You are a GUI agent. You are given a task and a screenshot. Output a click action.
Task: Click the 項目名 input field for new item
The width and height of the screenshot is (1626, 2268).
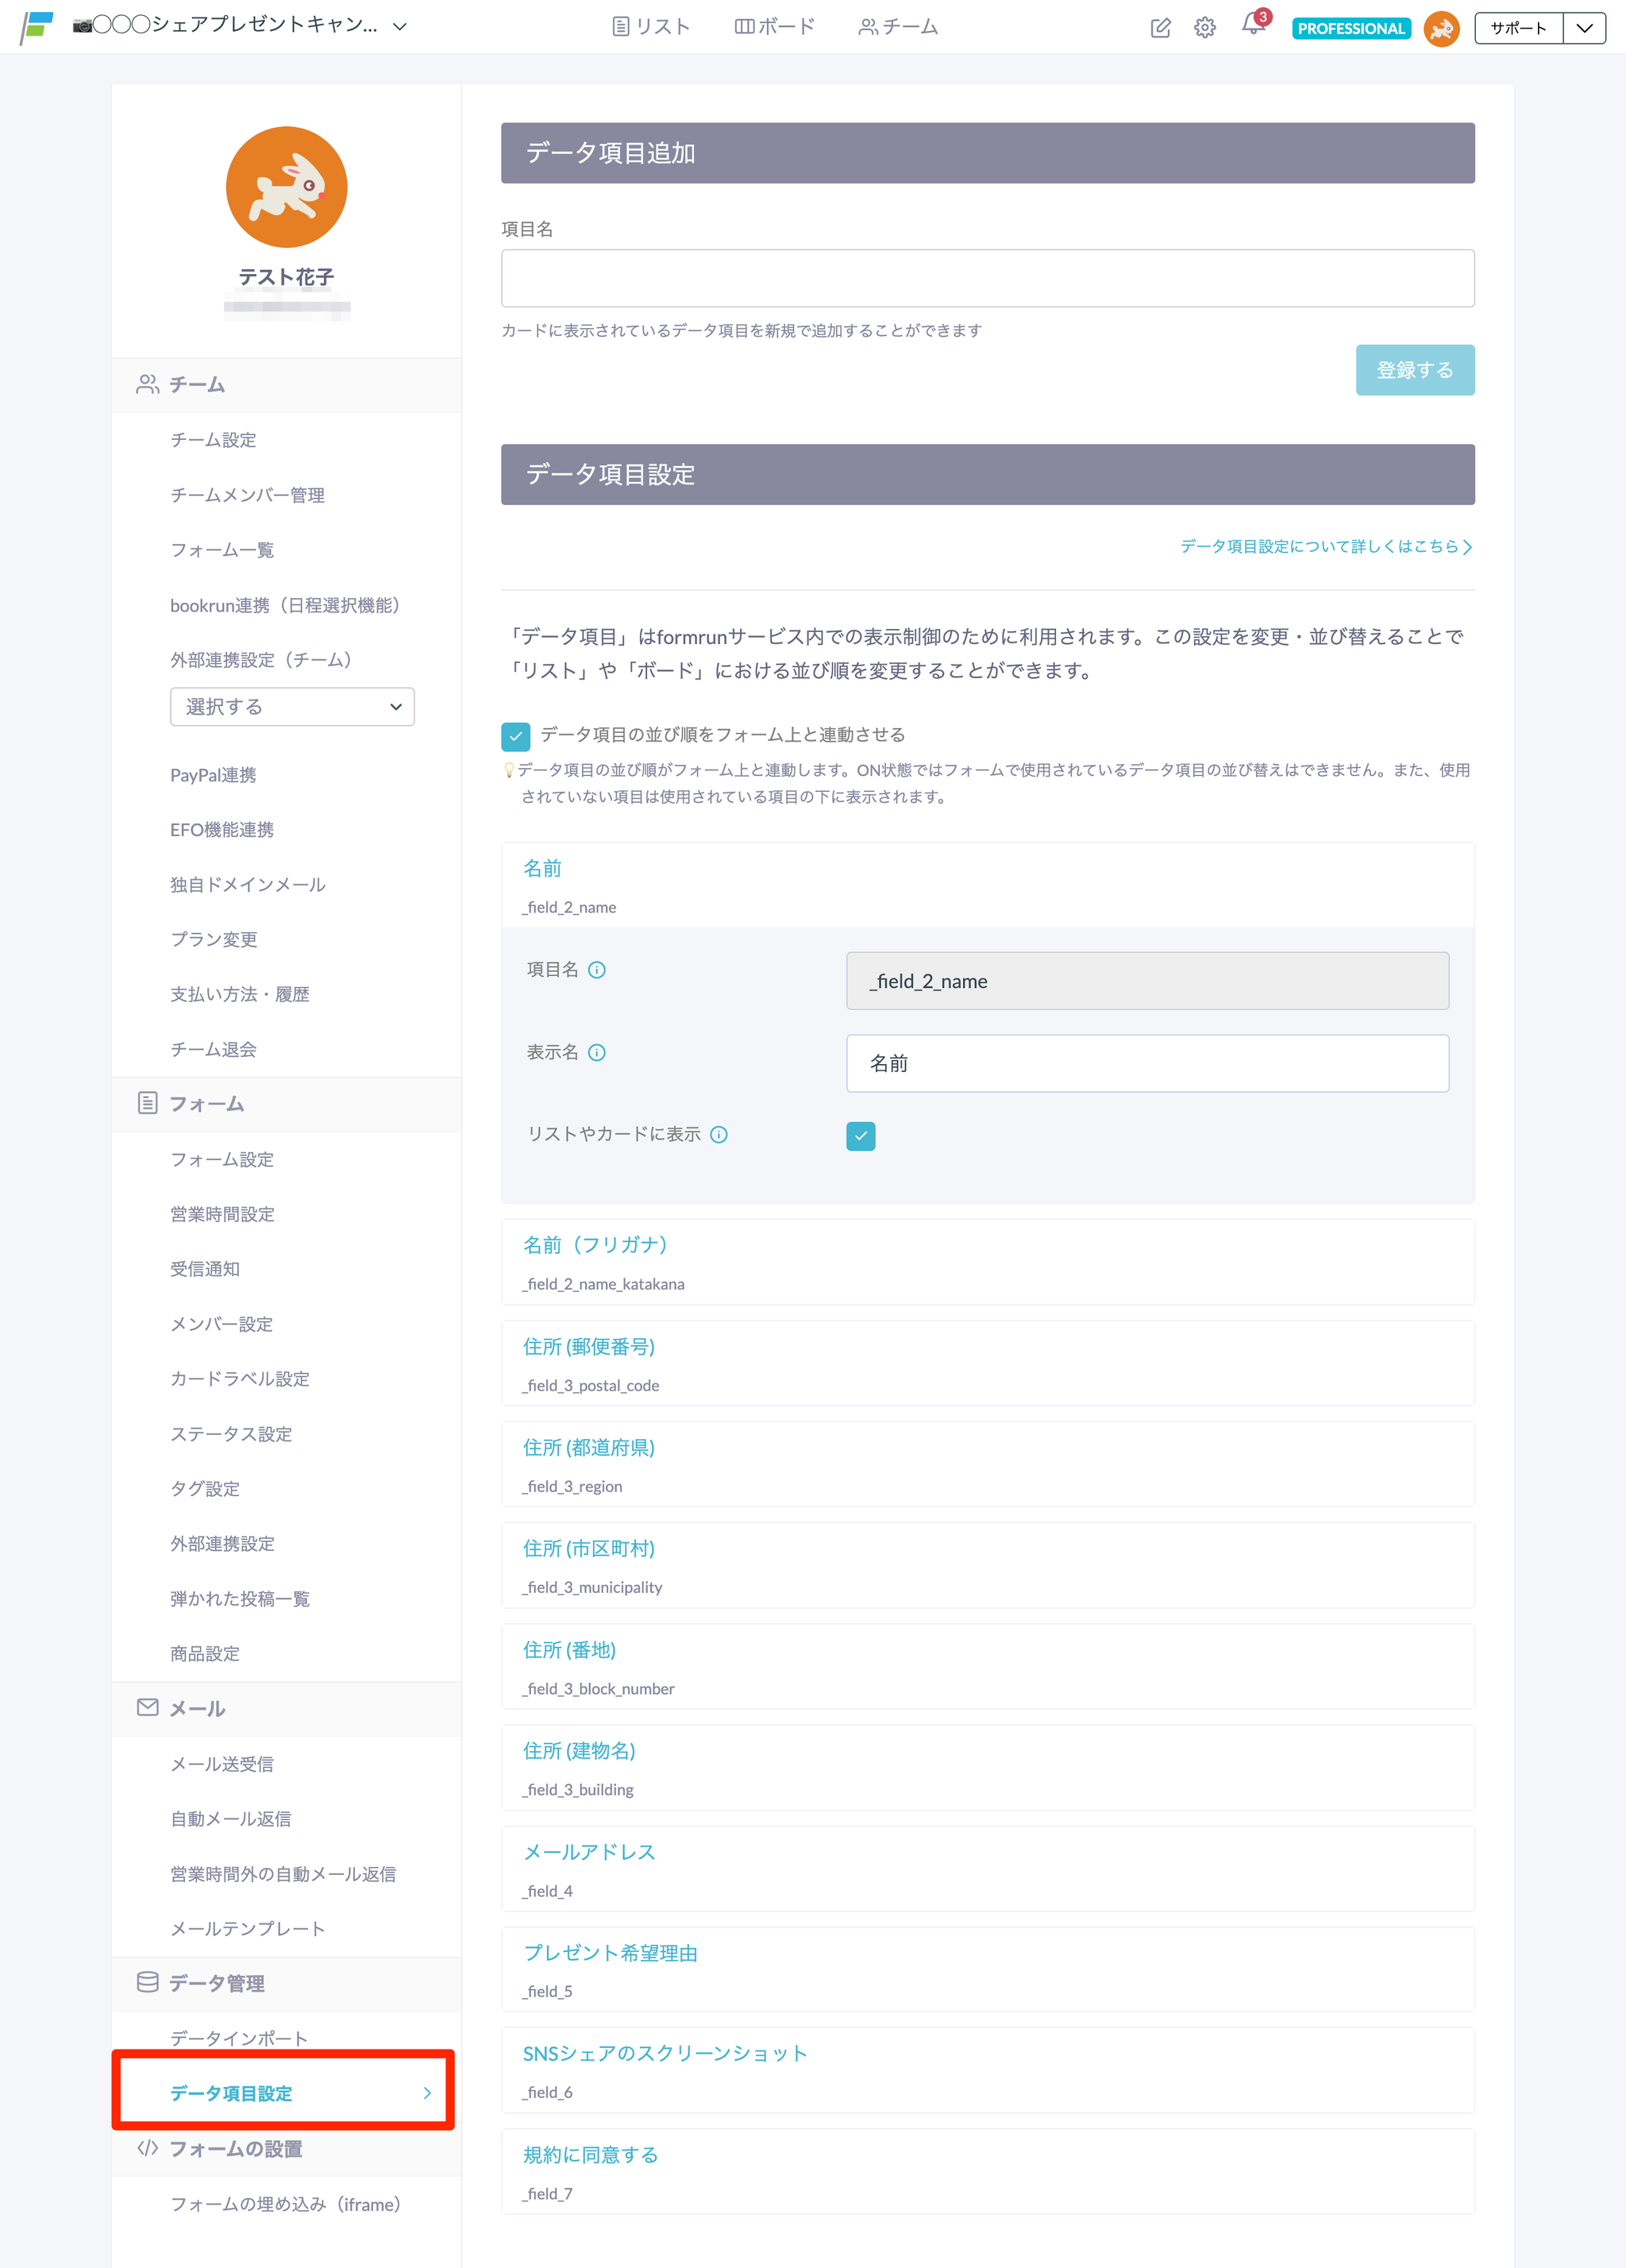pyautogui.click(x=986, y=278)
